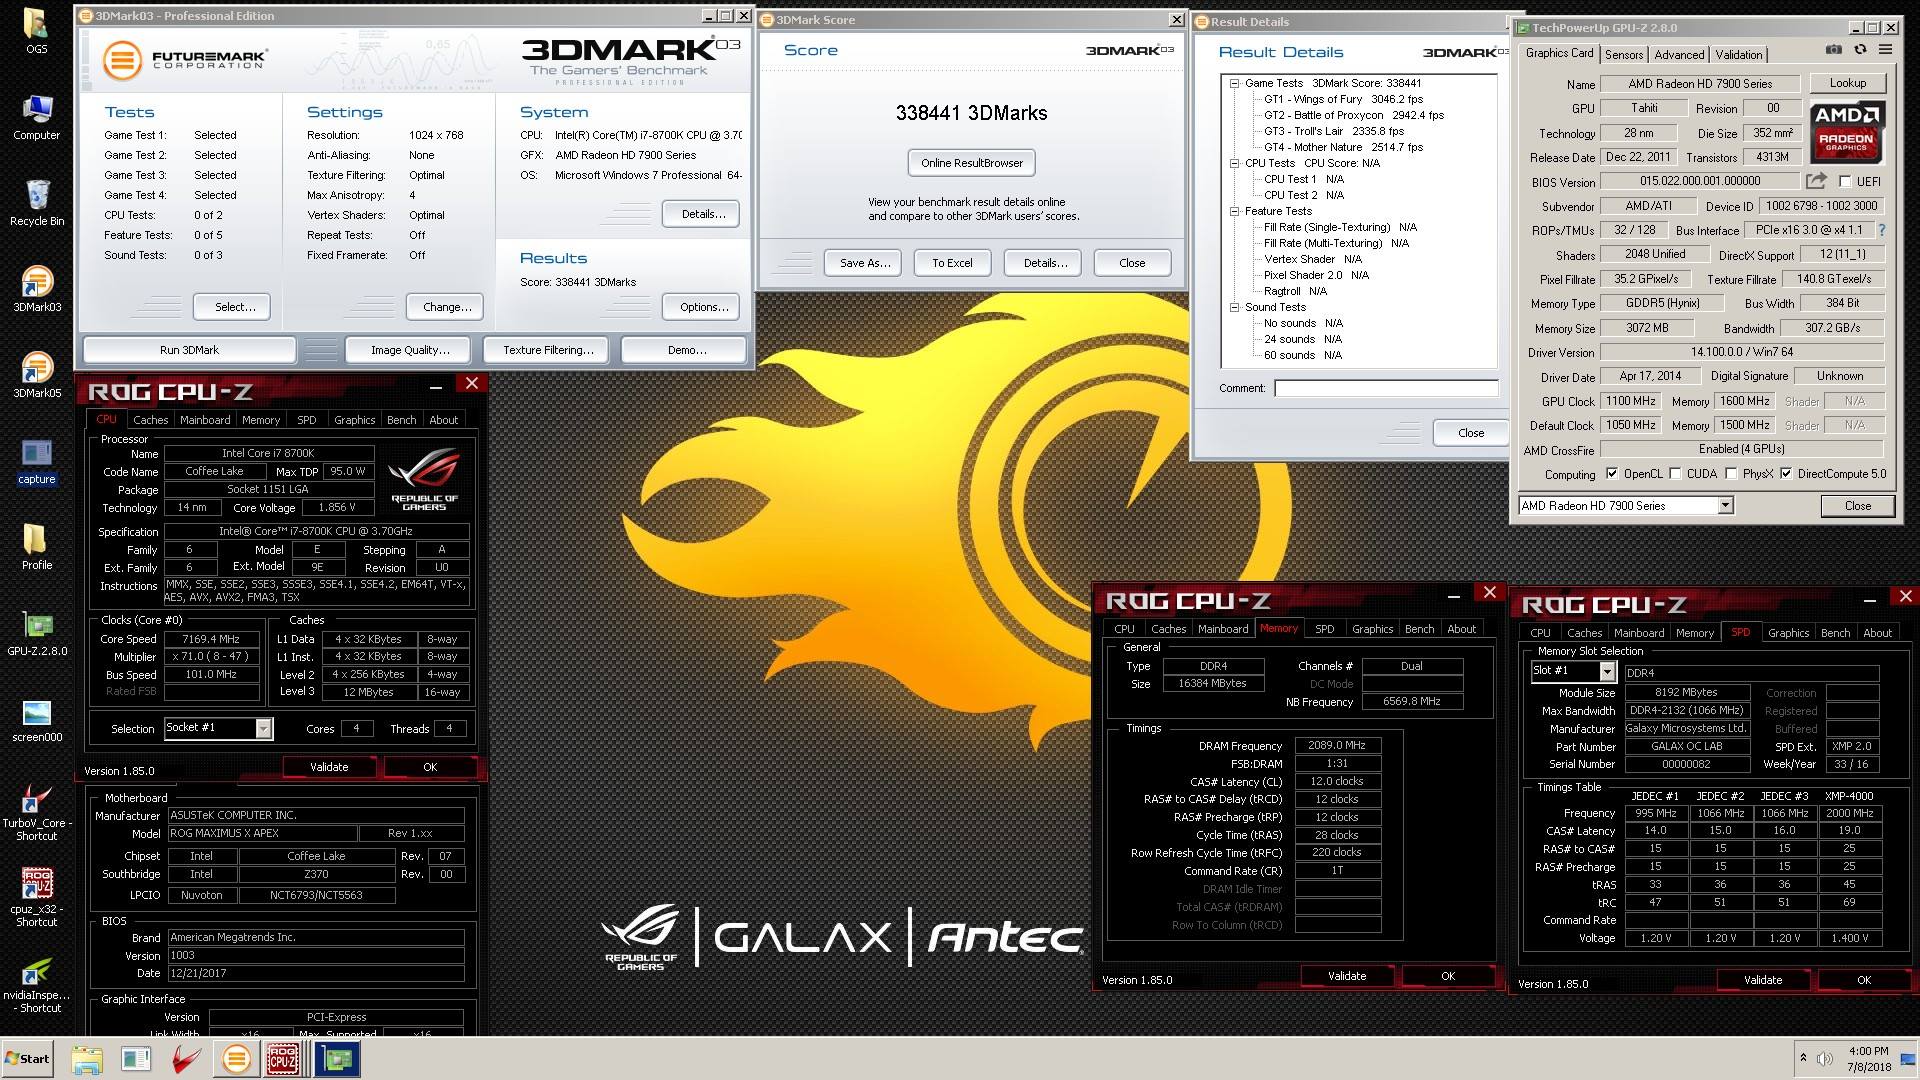Click the Select button under Tests
This screenshot has width=1920, height=1080.
(234, 307)
